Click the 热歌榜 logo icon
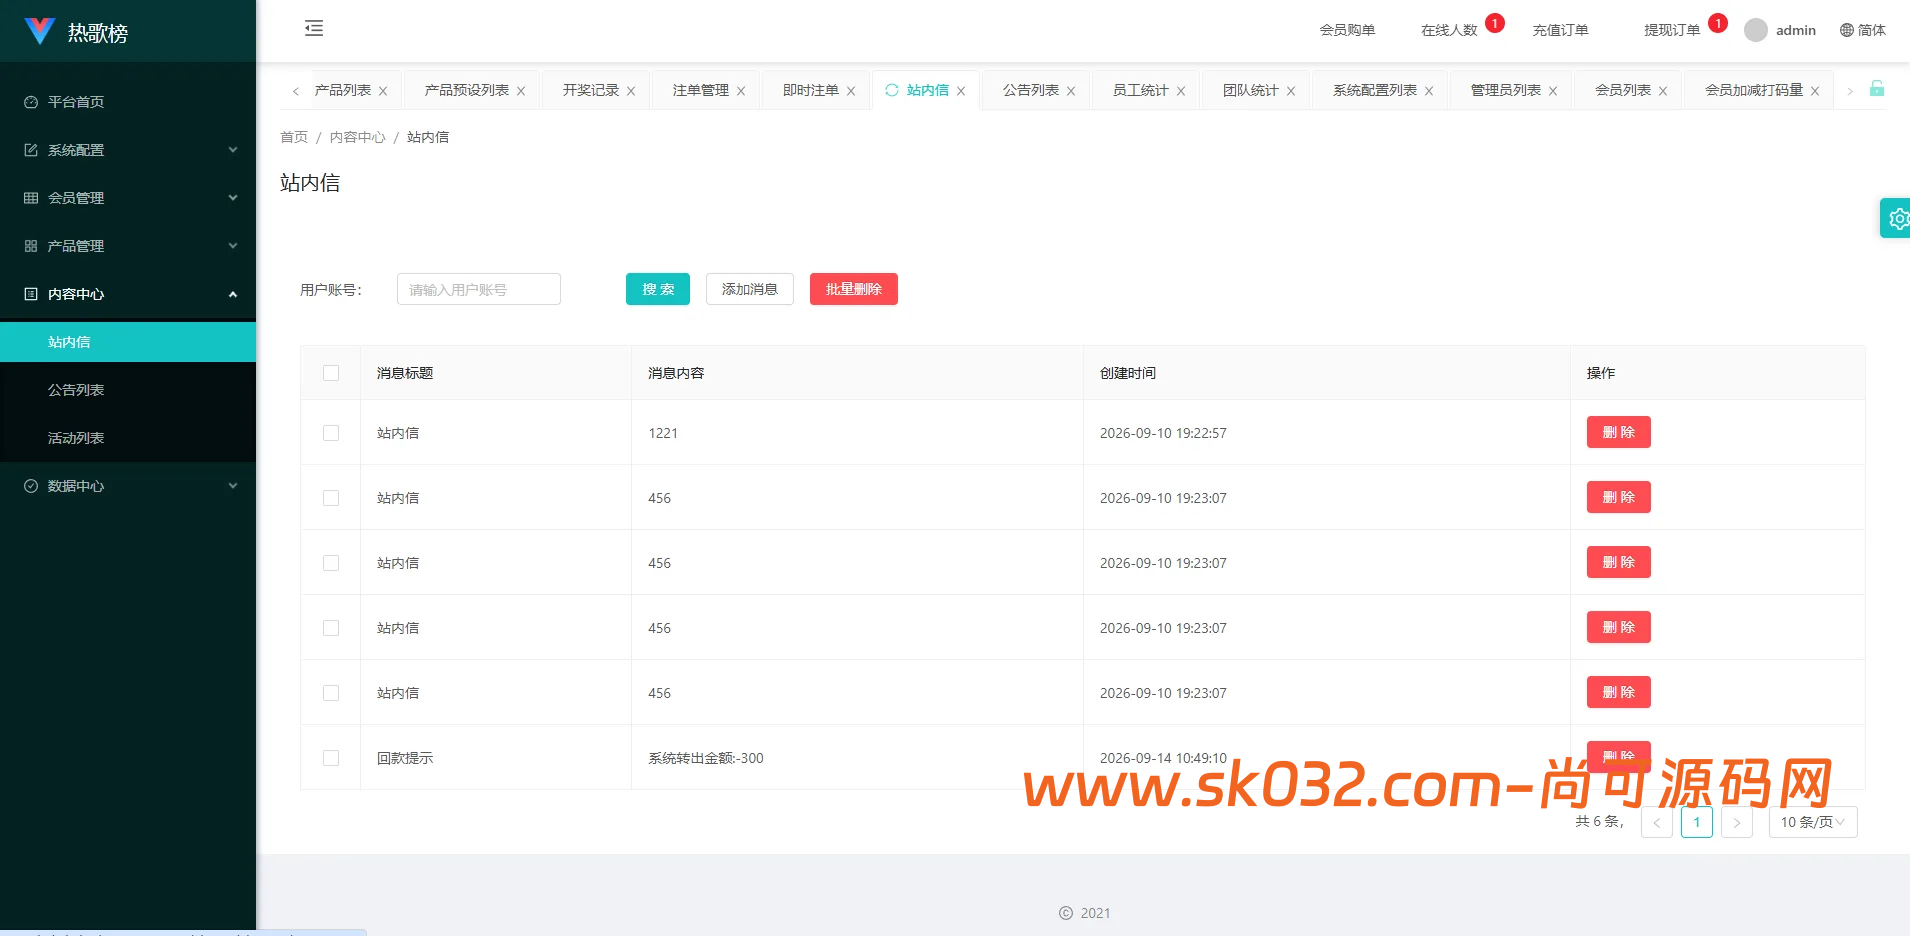 pos(39,31)
